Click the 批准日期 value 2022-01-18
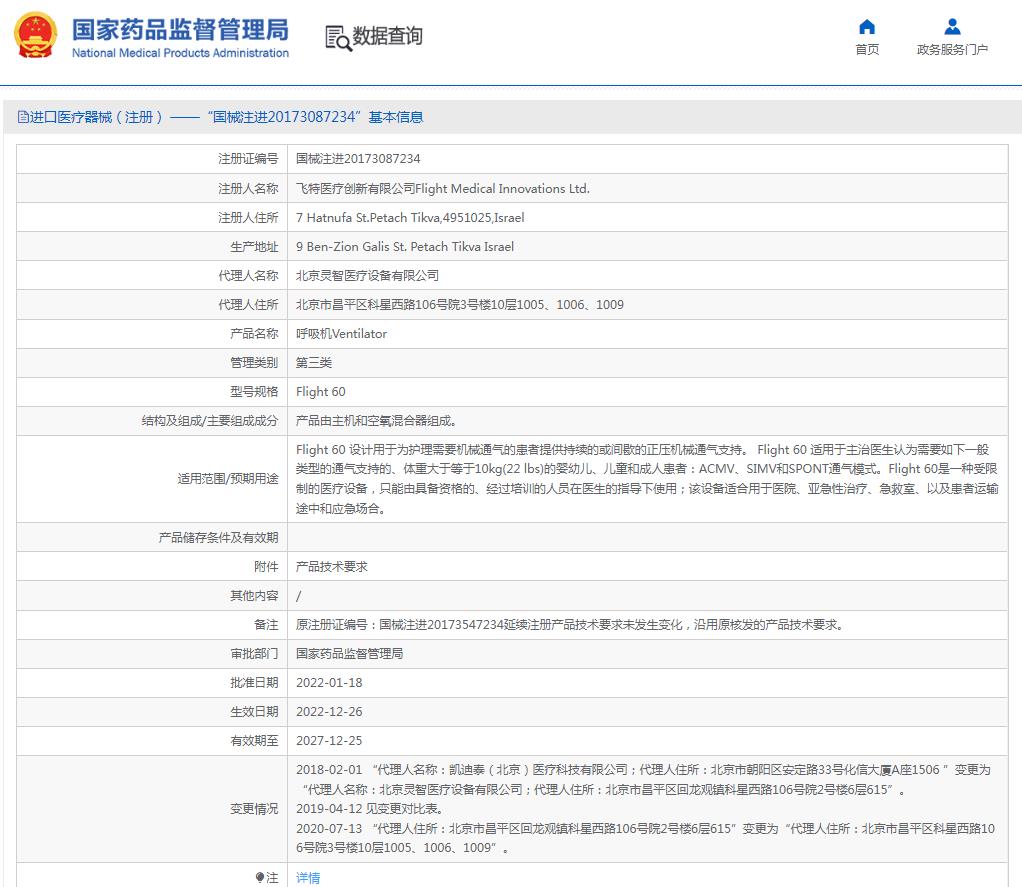 point(329,682)
